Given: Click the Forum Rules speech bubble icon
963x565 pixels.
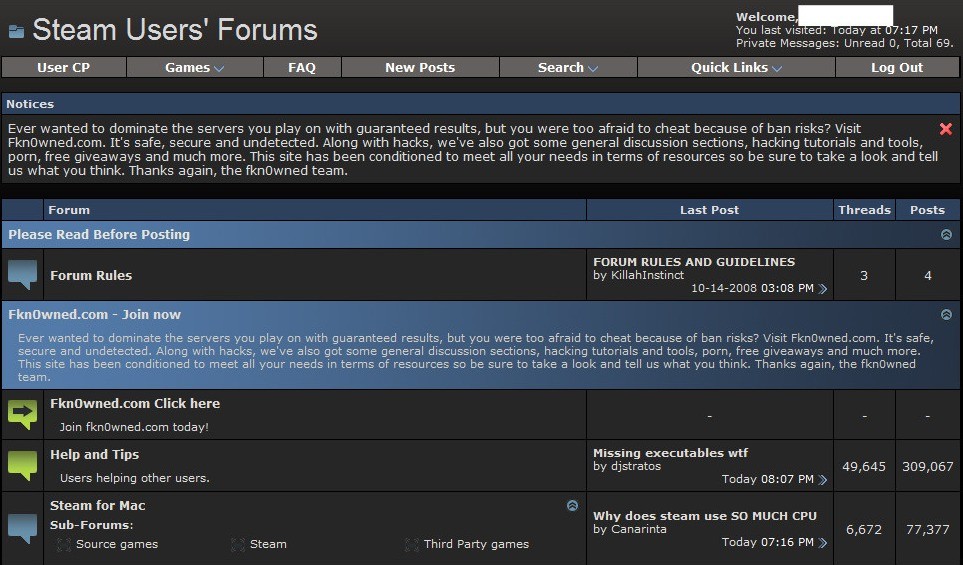Looking at the screenshot, I should [x=23, y=275].
